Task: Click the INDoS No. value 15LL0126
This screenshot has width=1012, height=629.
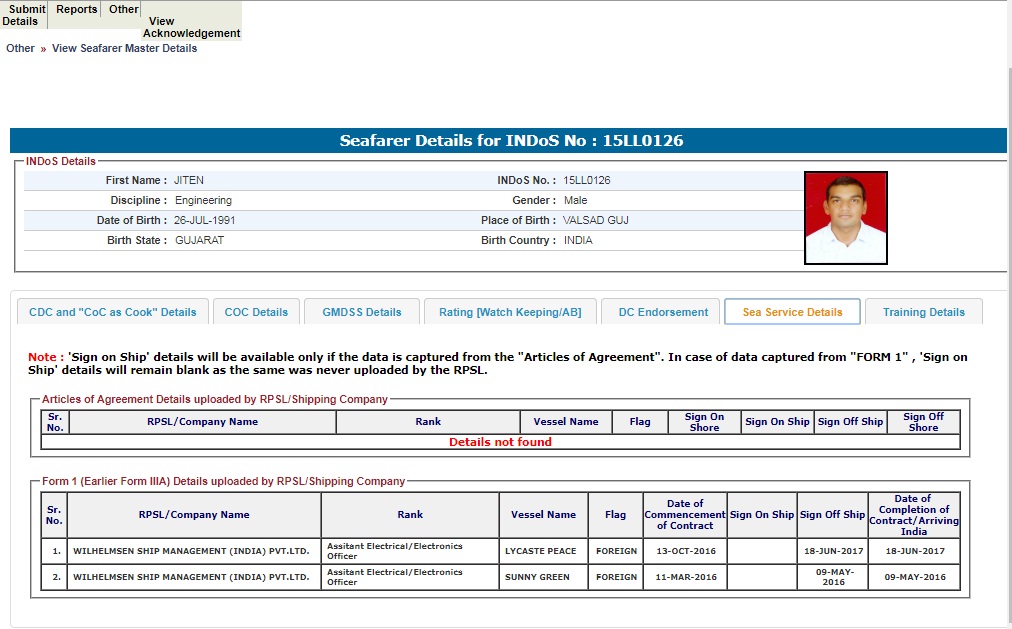Action: (x=587, y=181)
